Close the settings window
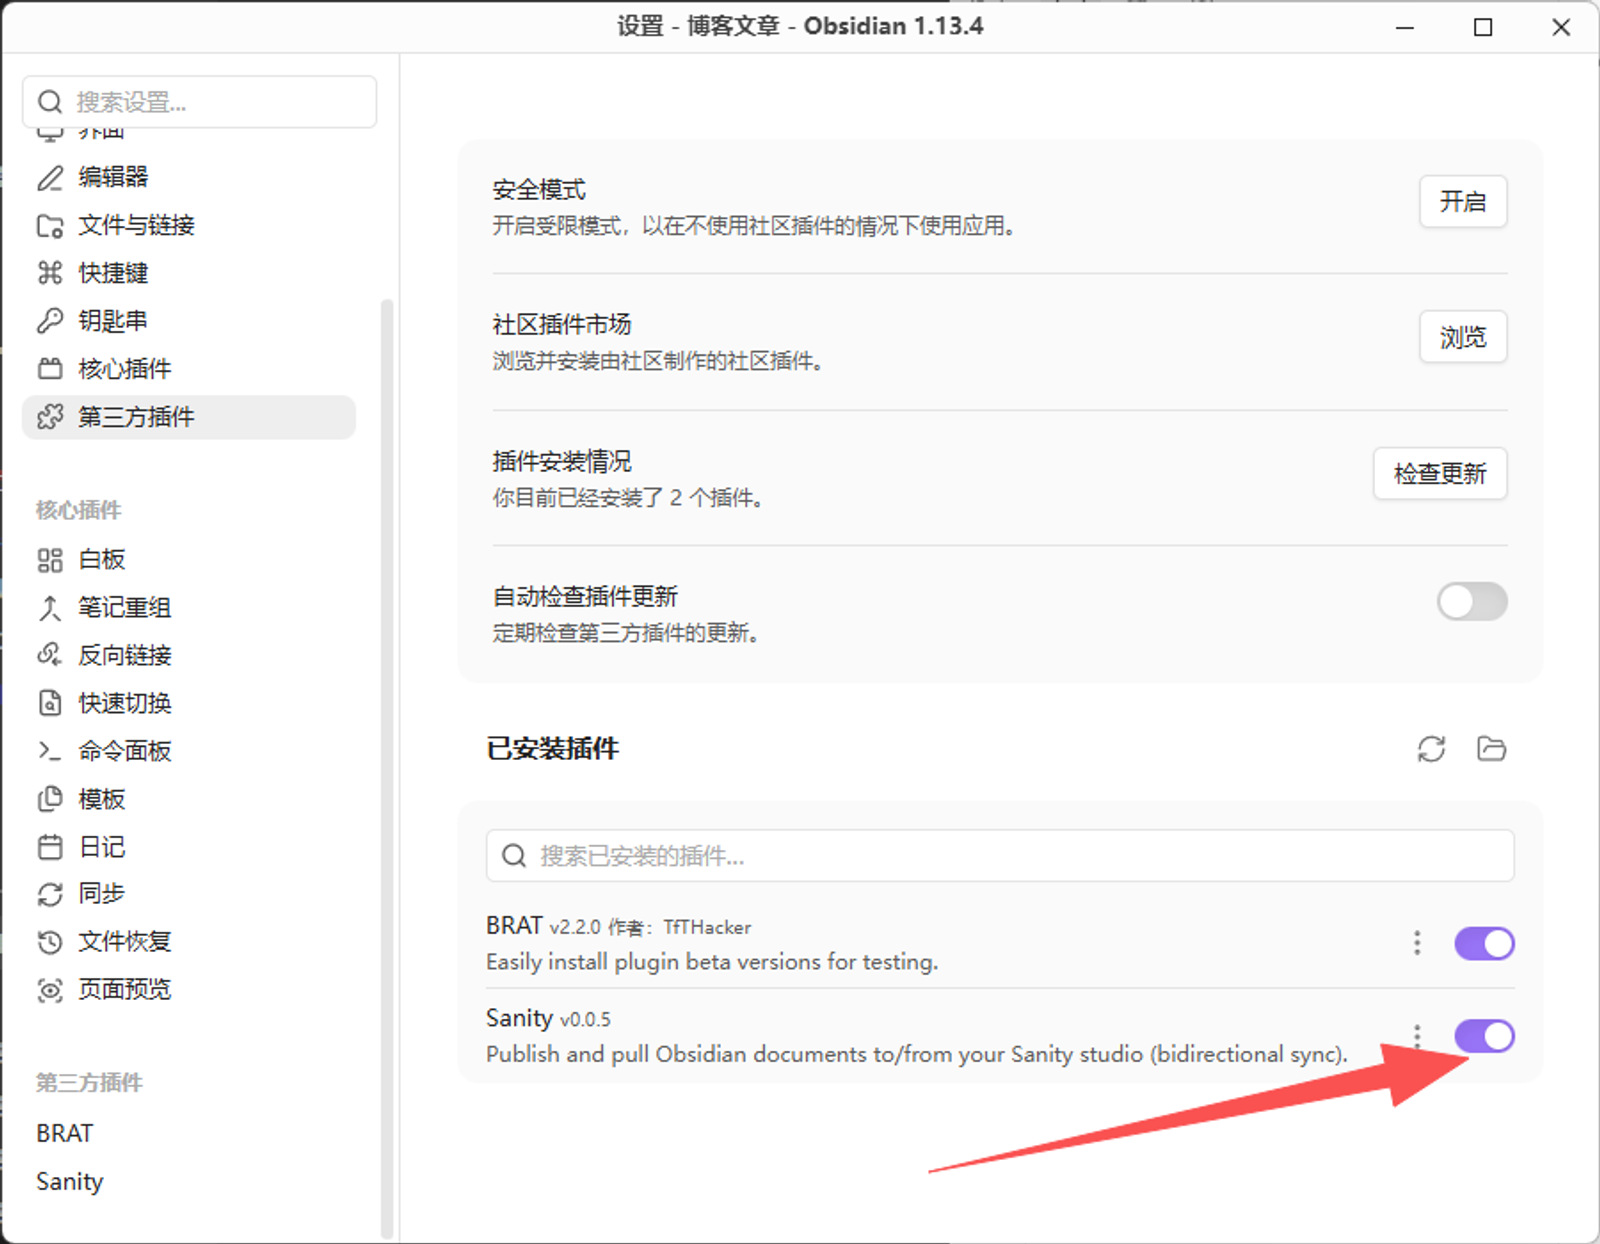The height and width of the screenshot is (1244, 1600). (x=1561, y=27)
